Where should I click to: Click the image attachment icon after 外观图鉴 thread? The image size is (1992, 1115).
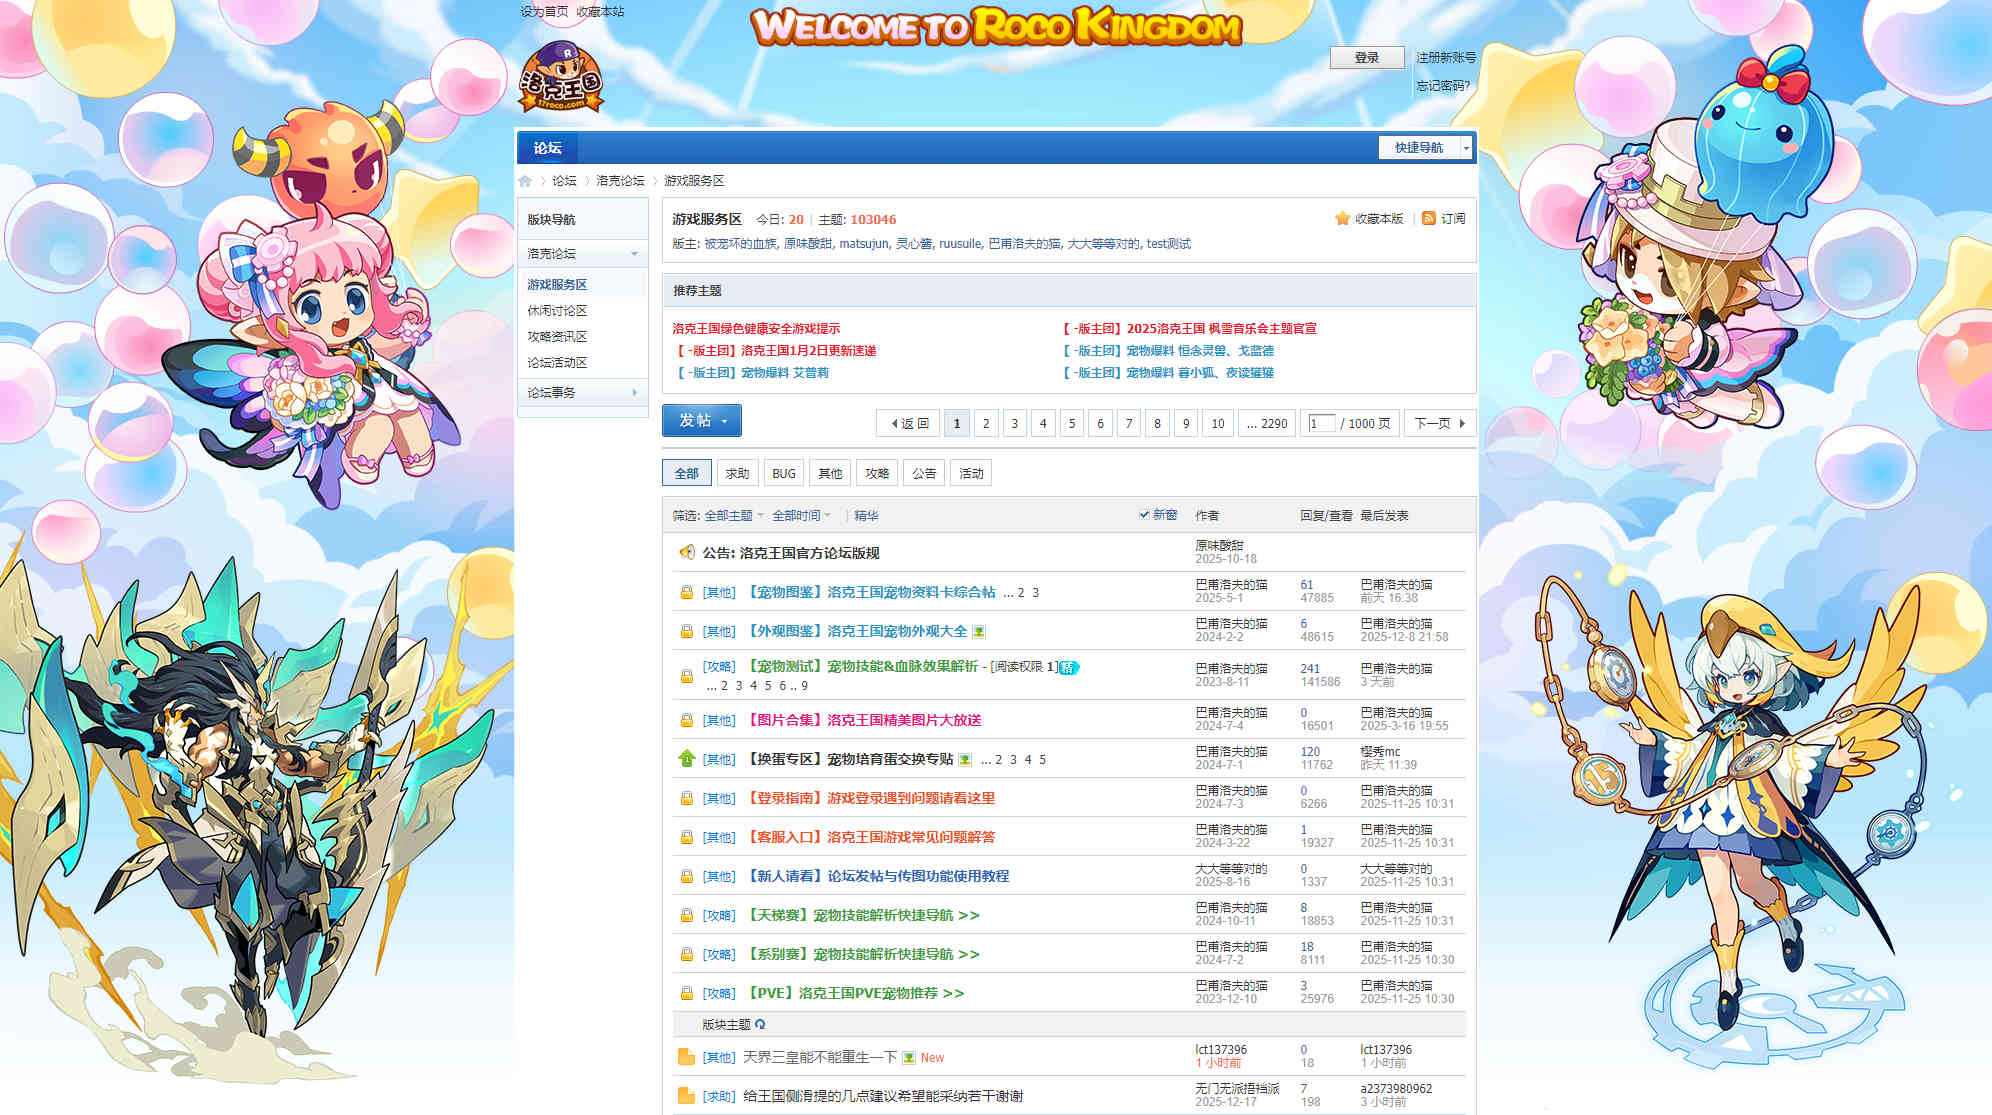(979, 632)
